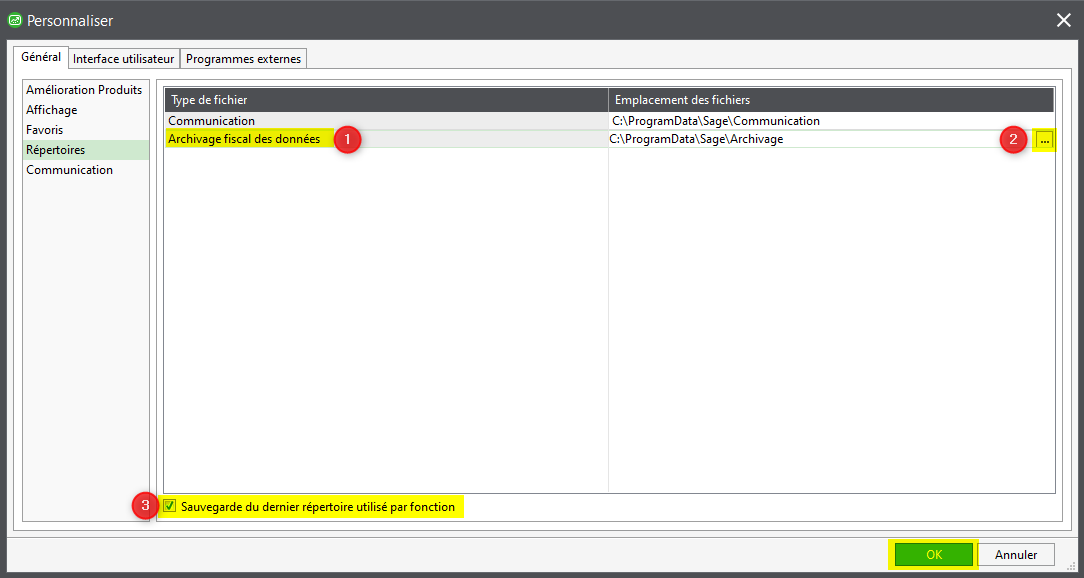Select the Répertoires category
This screenshot has width=1084, height=578.
[56, 150]
